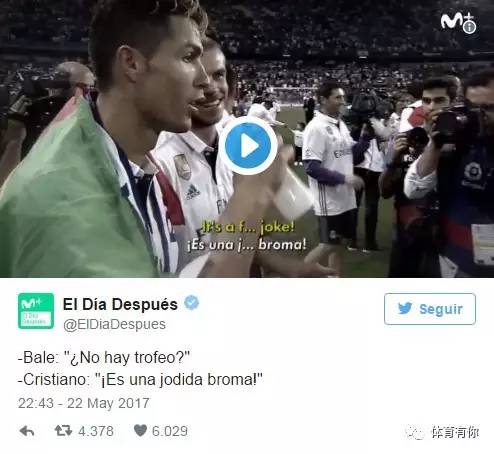View the 4.378 retweets count

pos(96,431)
